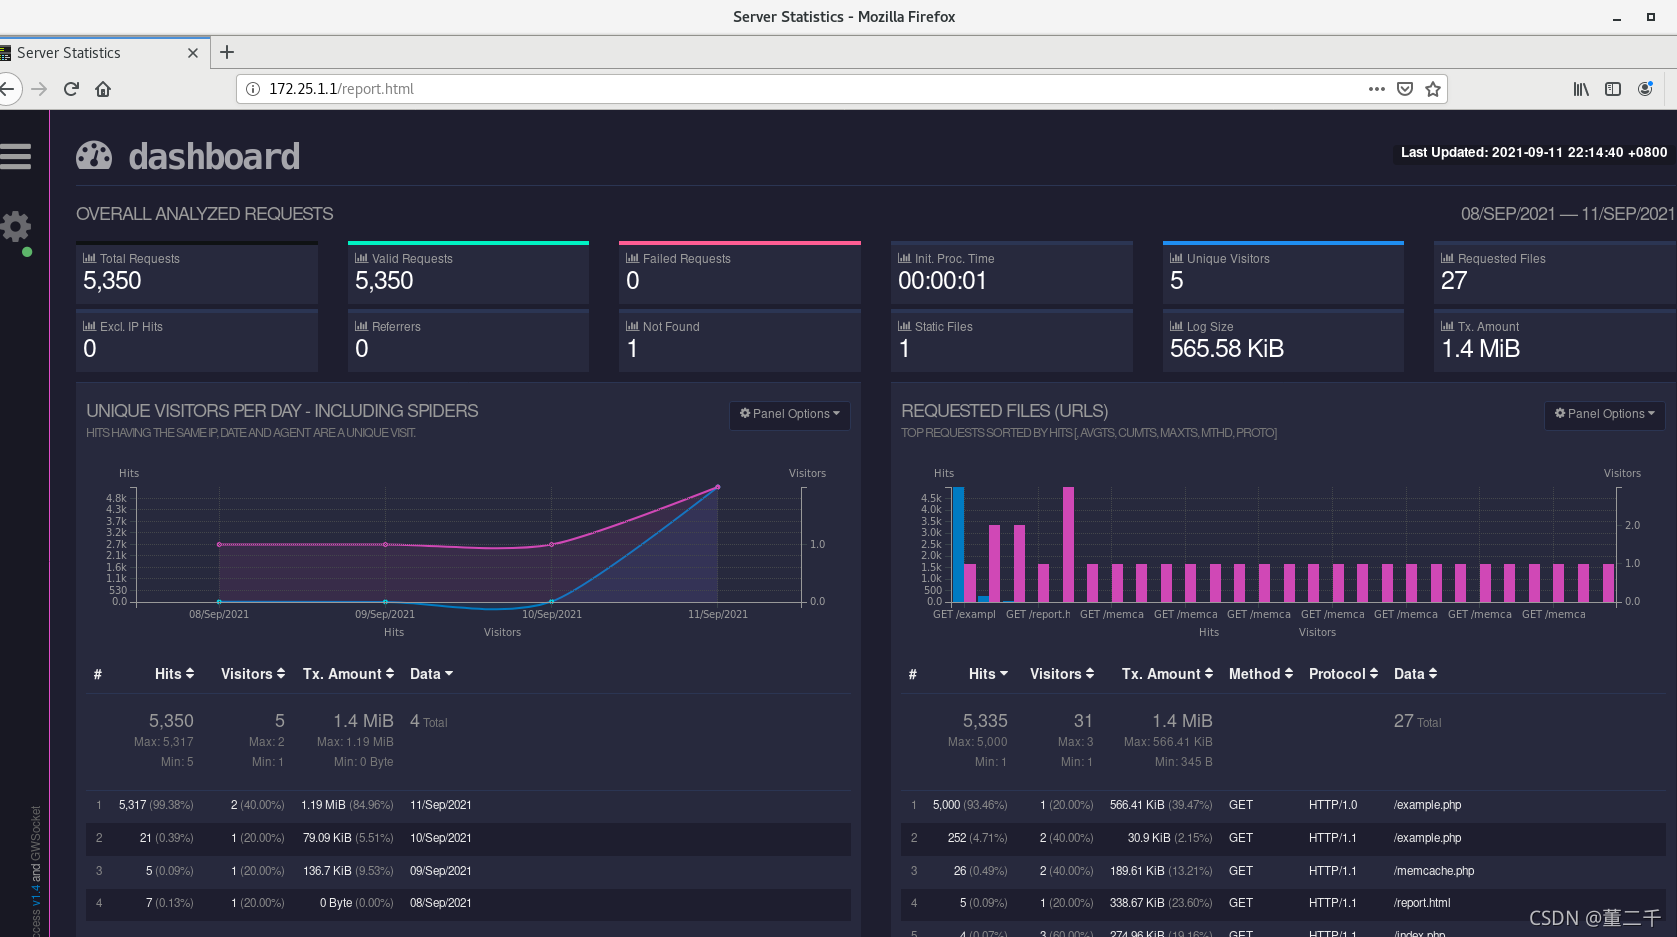This screenshot has height=937, width=1677.
Task: Show site information for 172.25.1.1
Action: click(253, 89)
